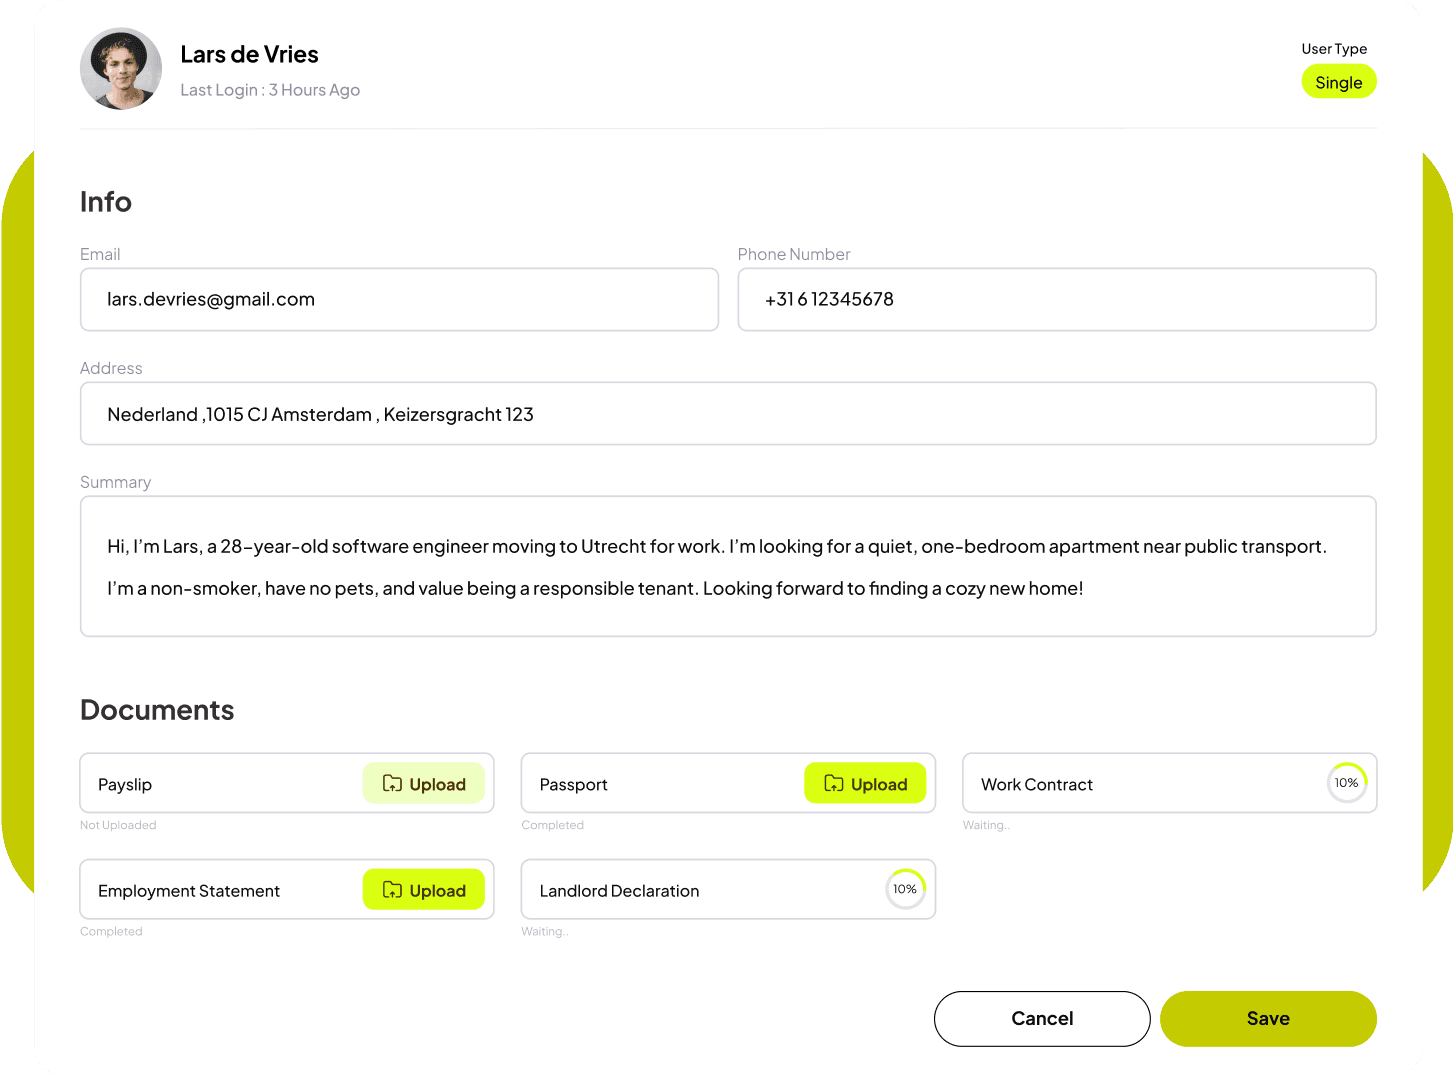Click the Completed status under Passport

(553, 825)
